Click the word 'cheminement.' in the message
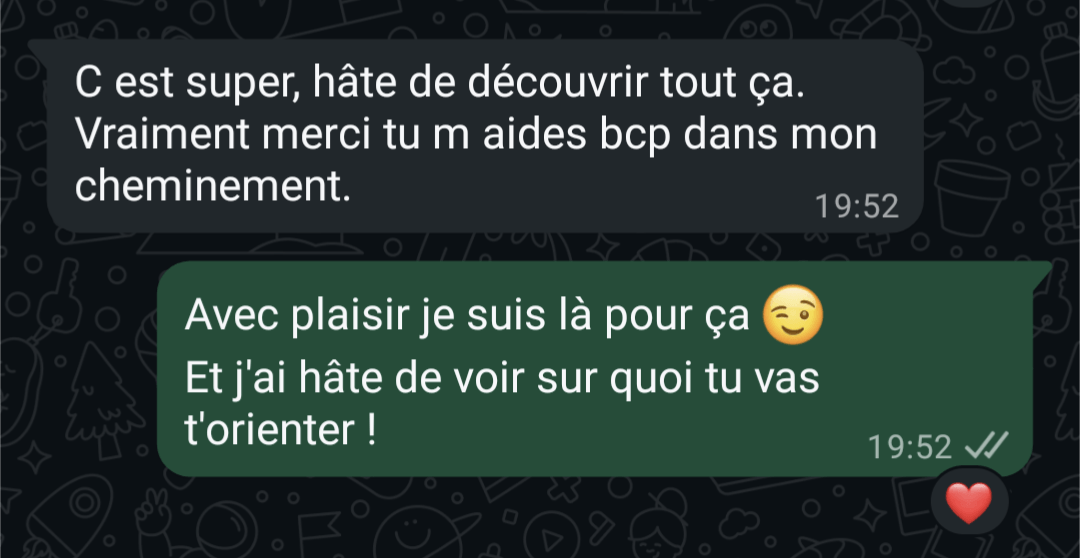The image size is (1080, 558). click(213, 187)
